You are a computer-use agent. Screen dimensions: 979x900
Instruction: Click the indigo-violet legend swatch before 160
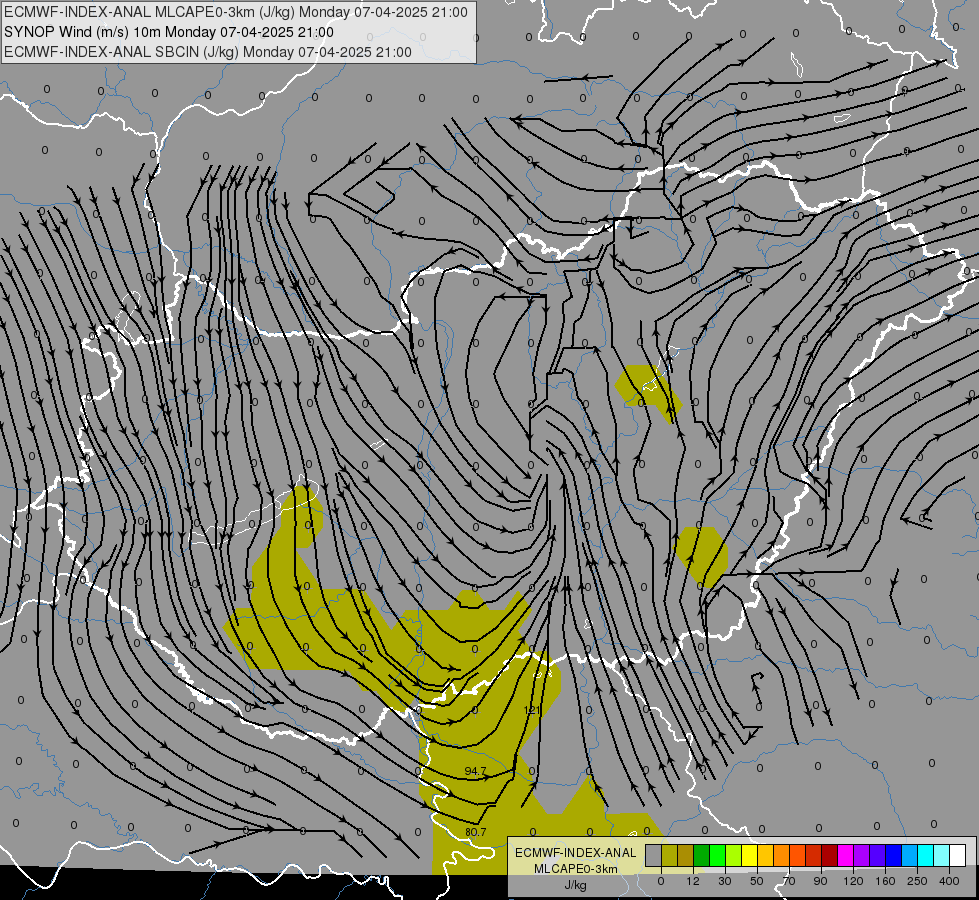[x=878, y=855]
